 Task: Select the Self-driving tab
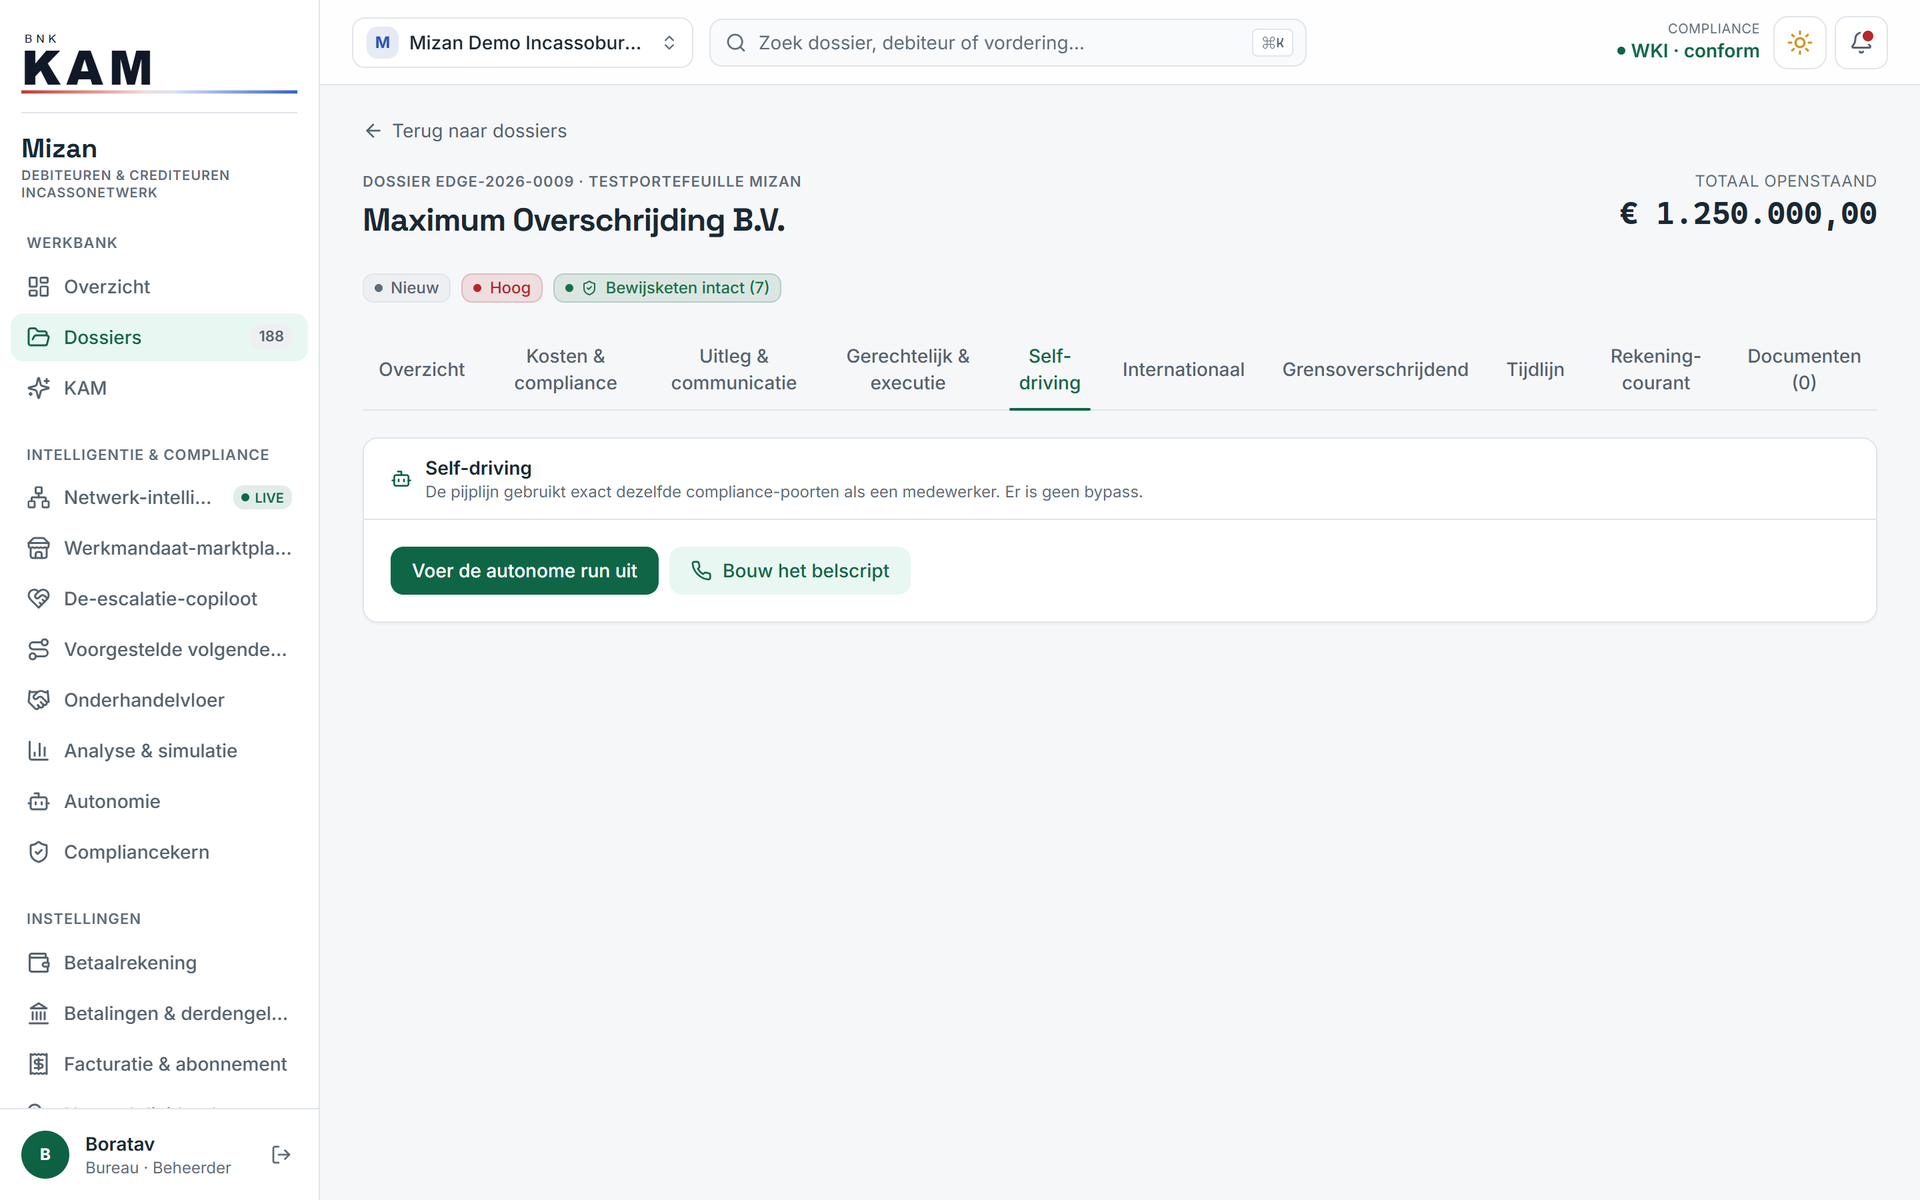[x=1049, y=370]
